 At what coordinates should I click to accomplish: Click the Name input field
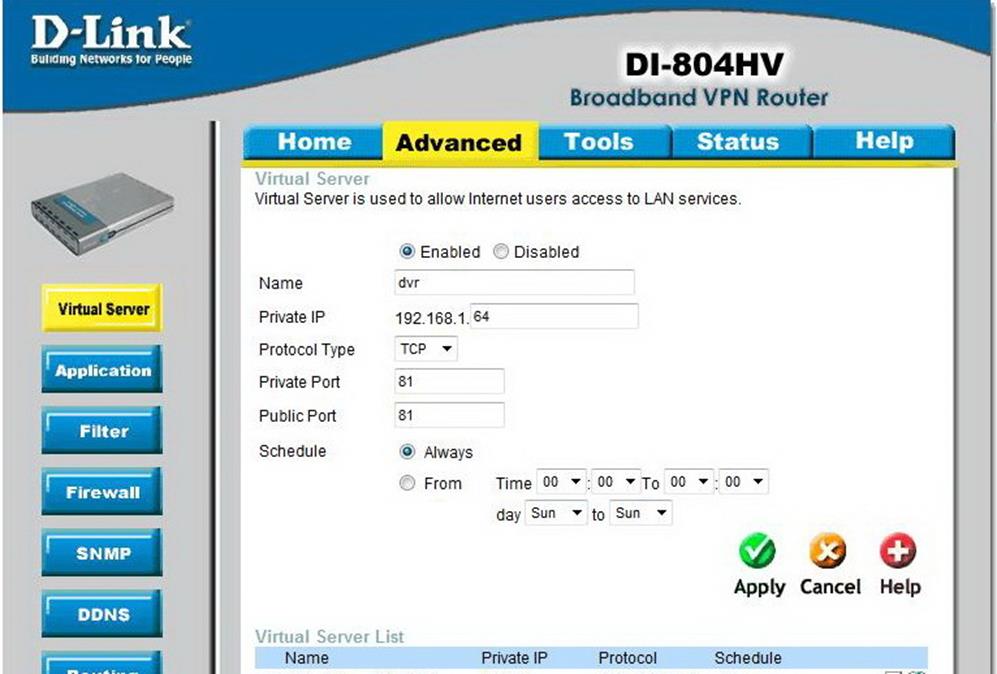pyautogui.click(x=515, y=283)
